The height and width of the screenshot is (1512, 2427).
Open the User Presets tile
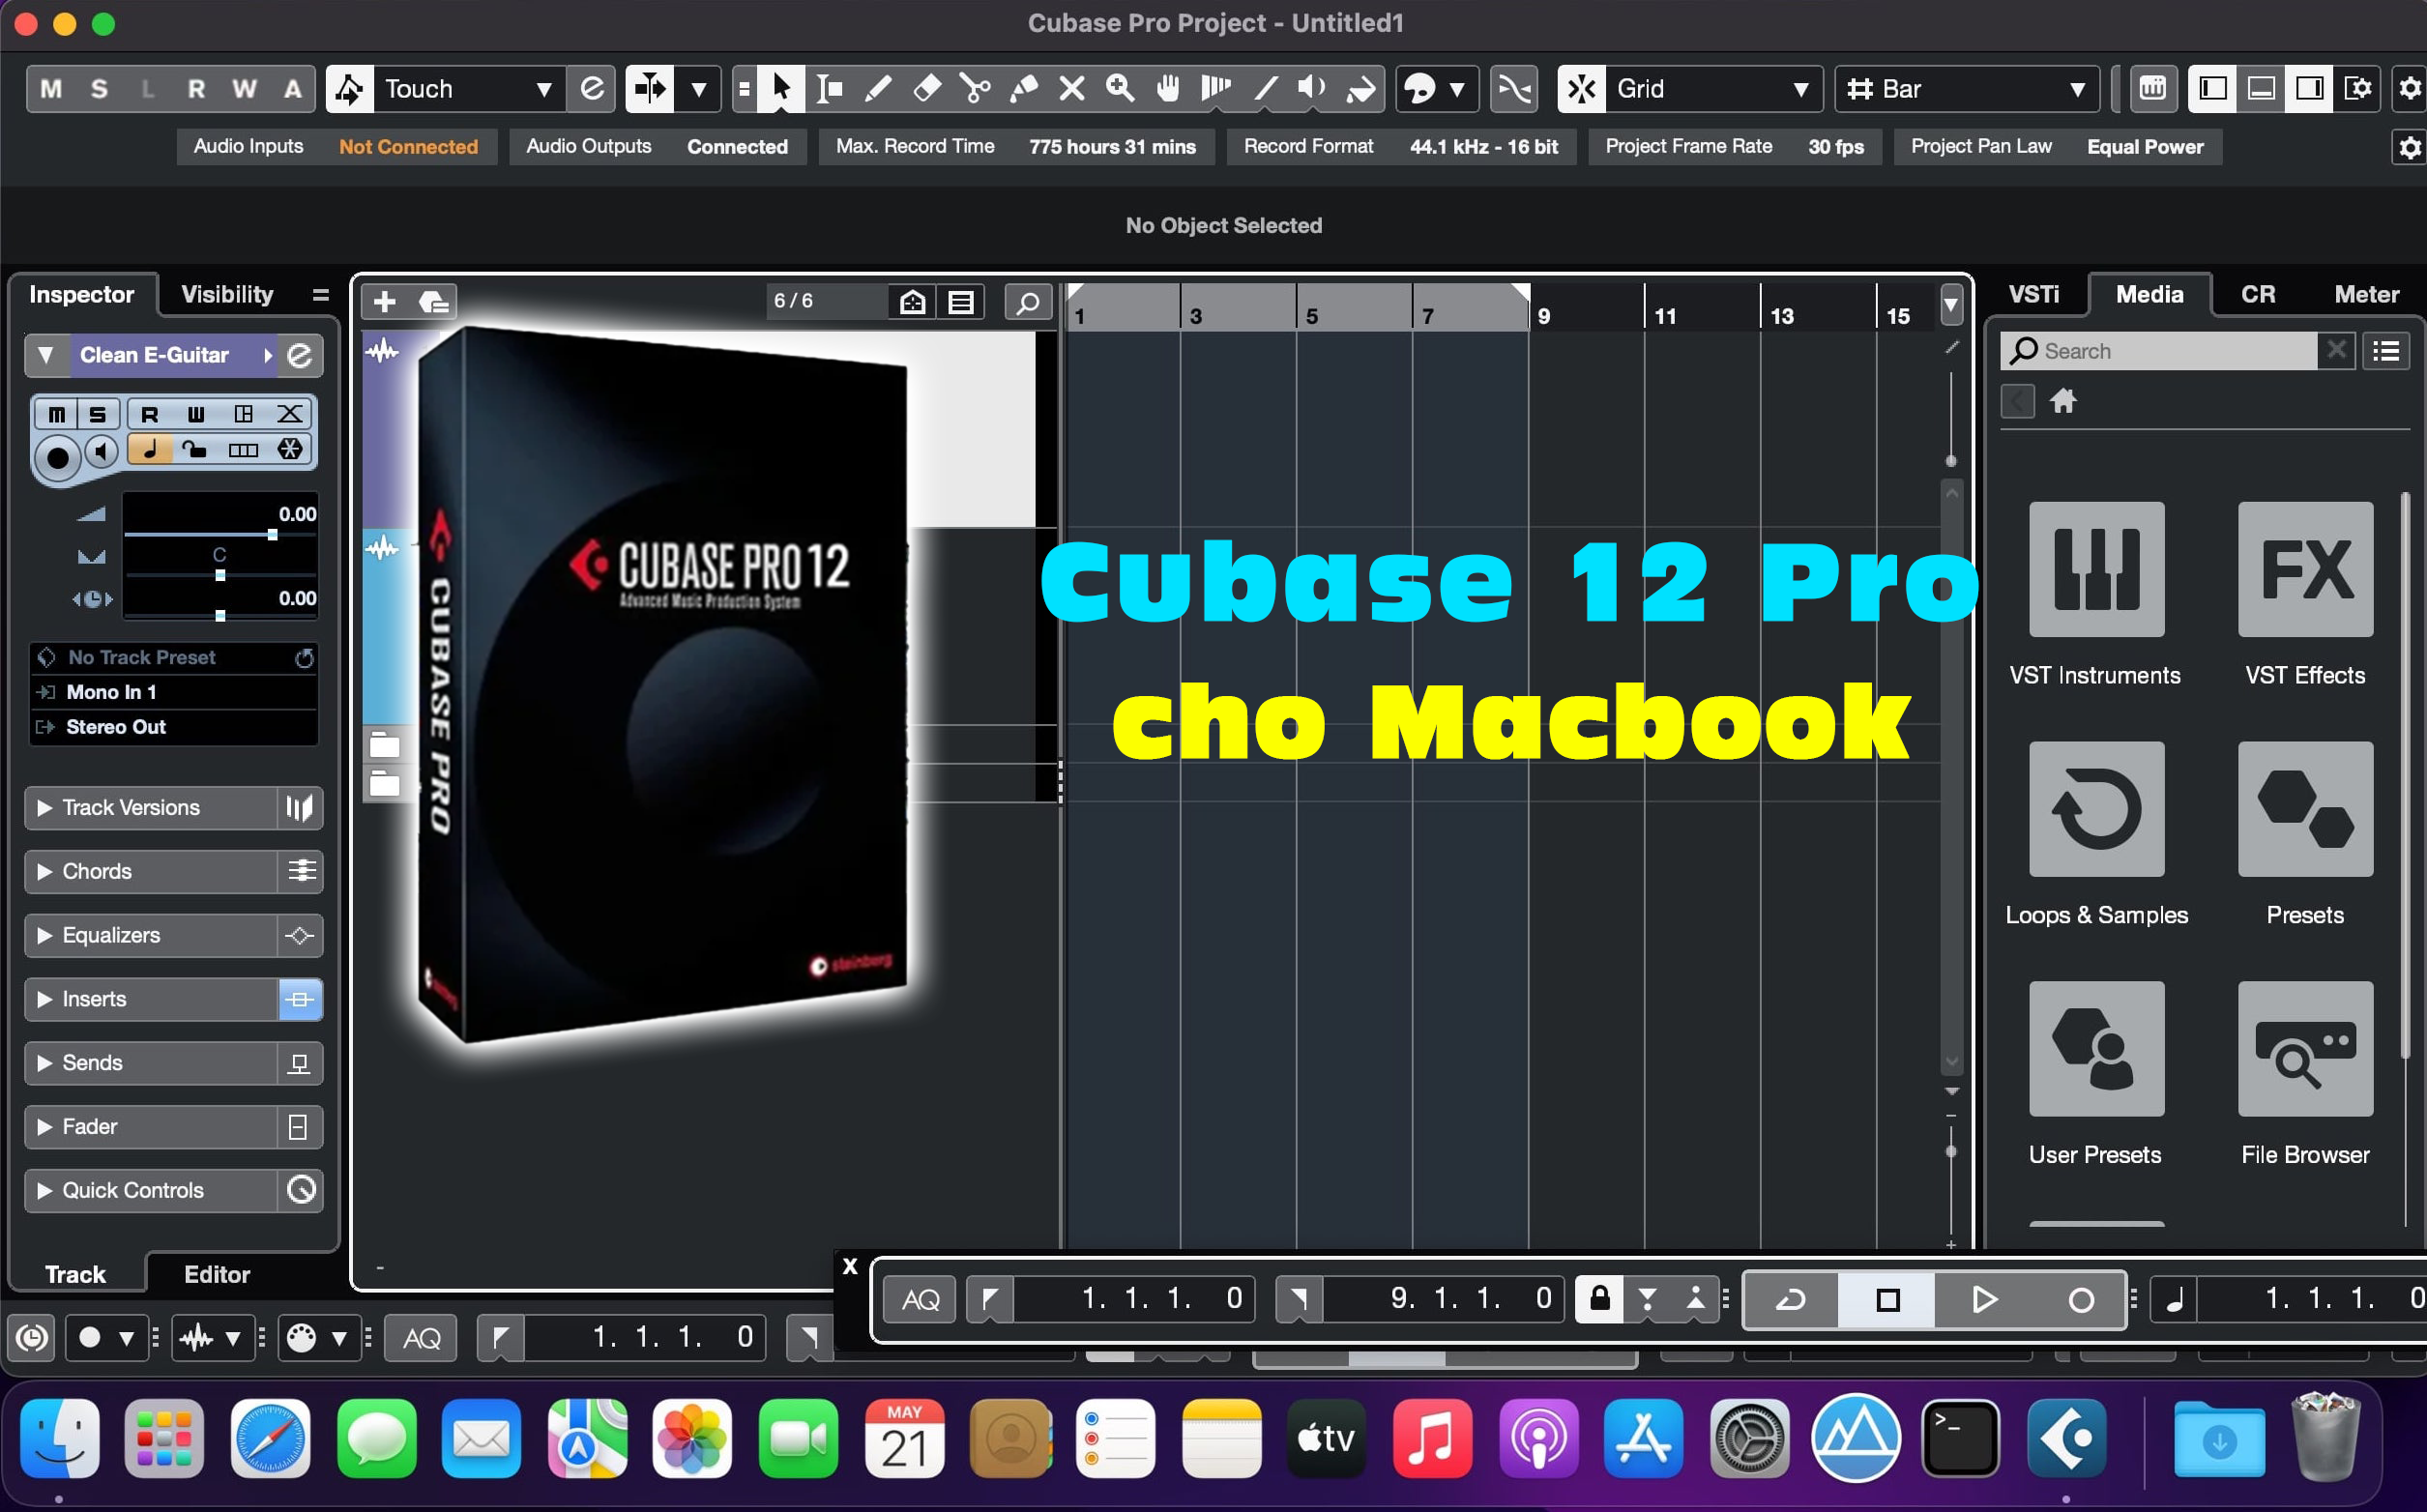(x=2096, y=1049)
